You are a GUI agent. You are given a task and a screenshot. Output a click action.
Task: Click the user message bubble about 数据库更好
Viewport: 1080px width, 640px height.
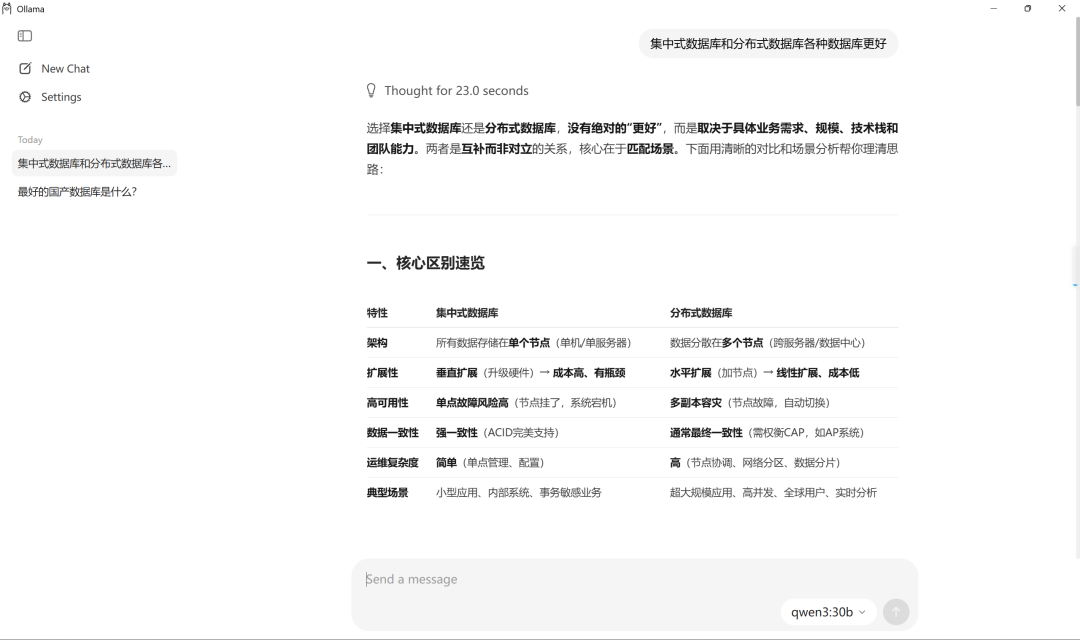pos(768,43)
